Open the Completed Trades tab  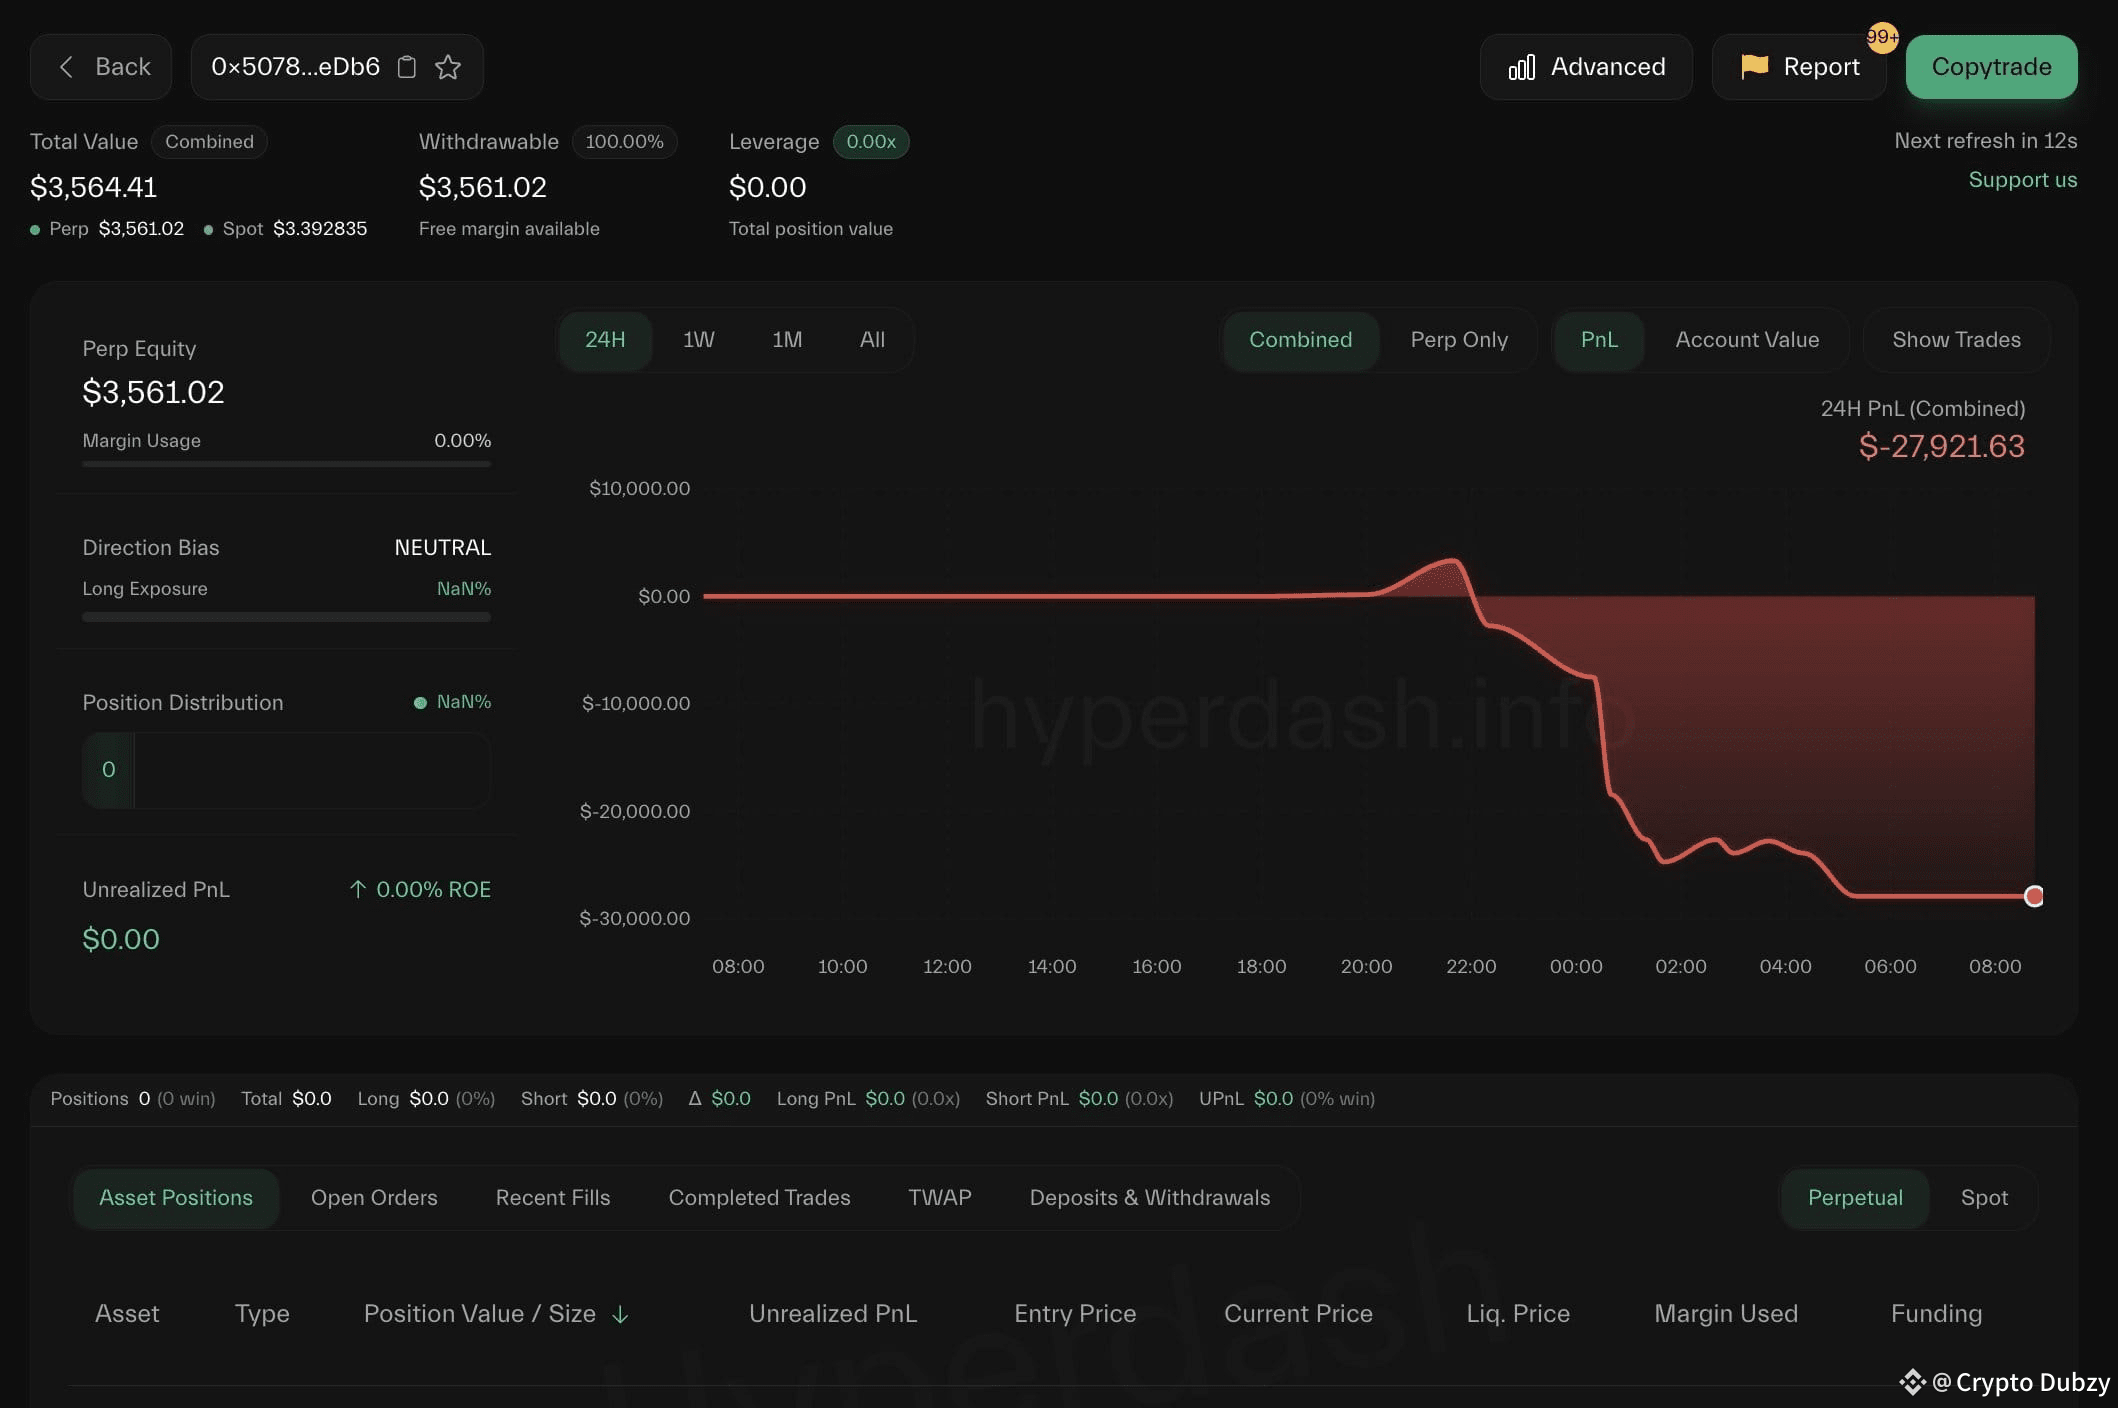(x=759, y=1198)
